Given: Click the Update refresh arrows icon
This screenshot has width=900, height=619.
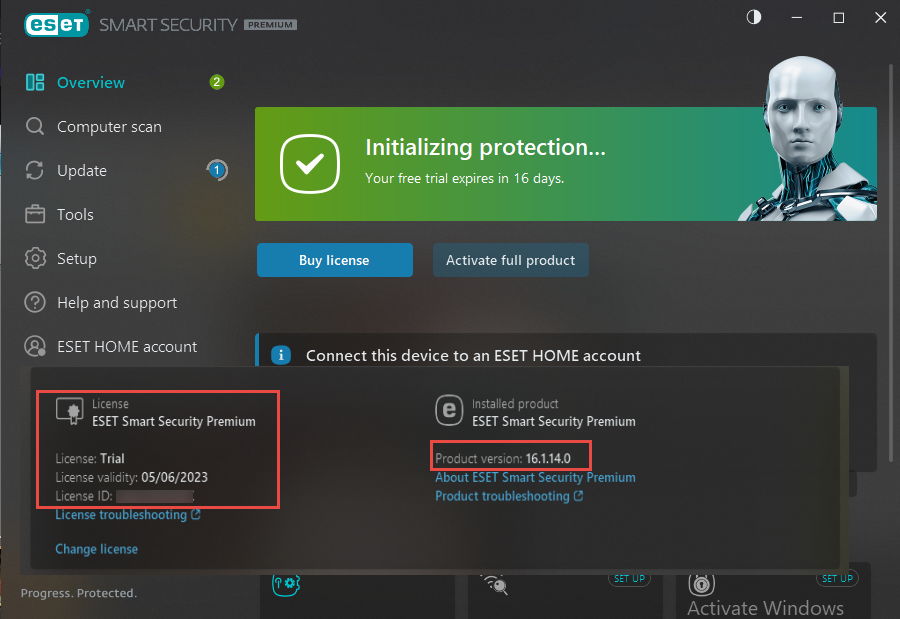Looking at the screenshot, I should [35, 171].
